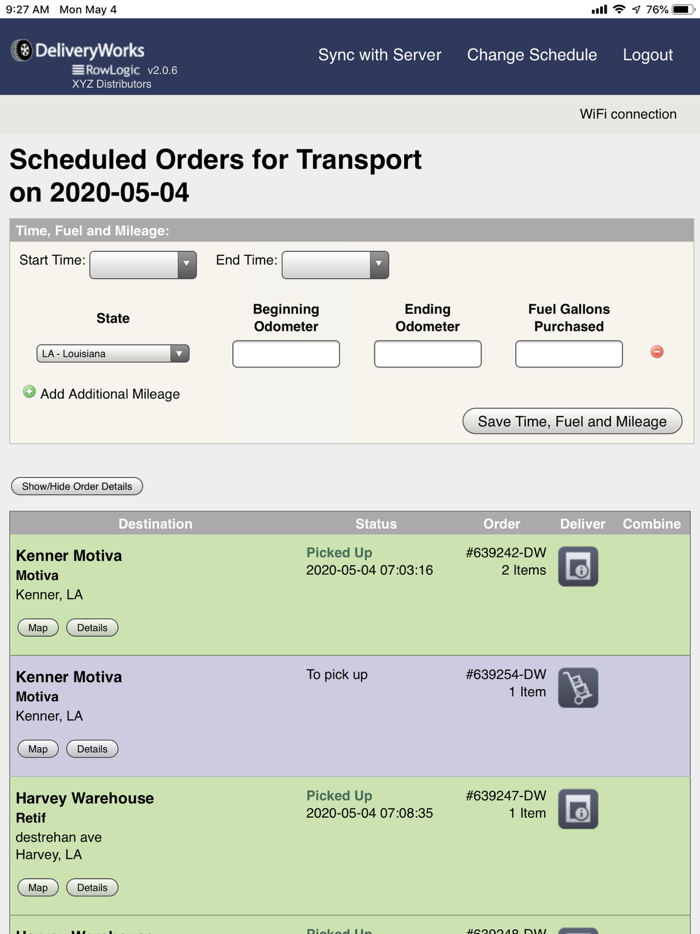Tap the deliver icon for order #639247-DW
Image resolution: width=700 pixels, height=934 pixels.
(x=578, y=809)
